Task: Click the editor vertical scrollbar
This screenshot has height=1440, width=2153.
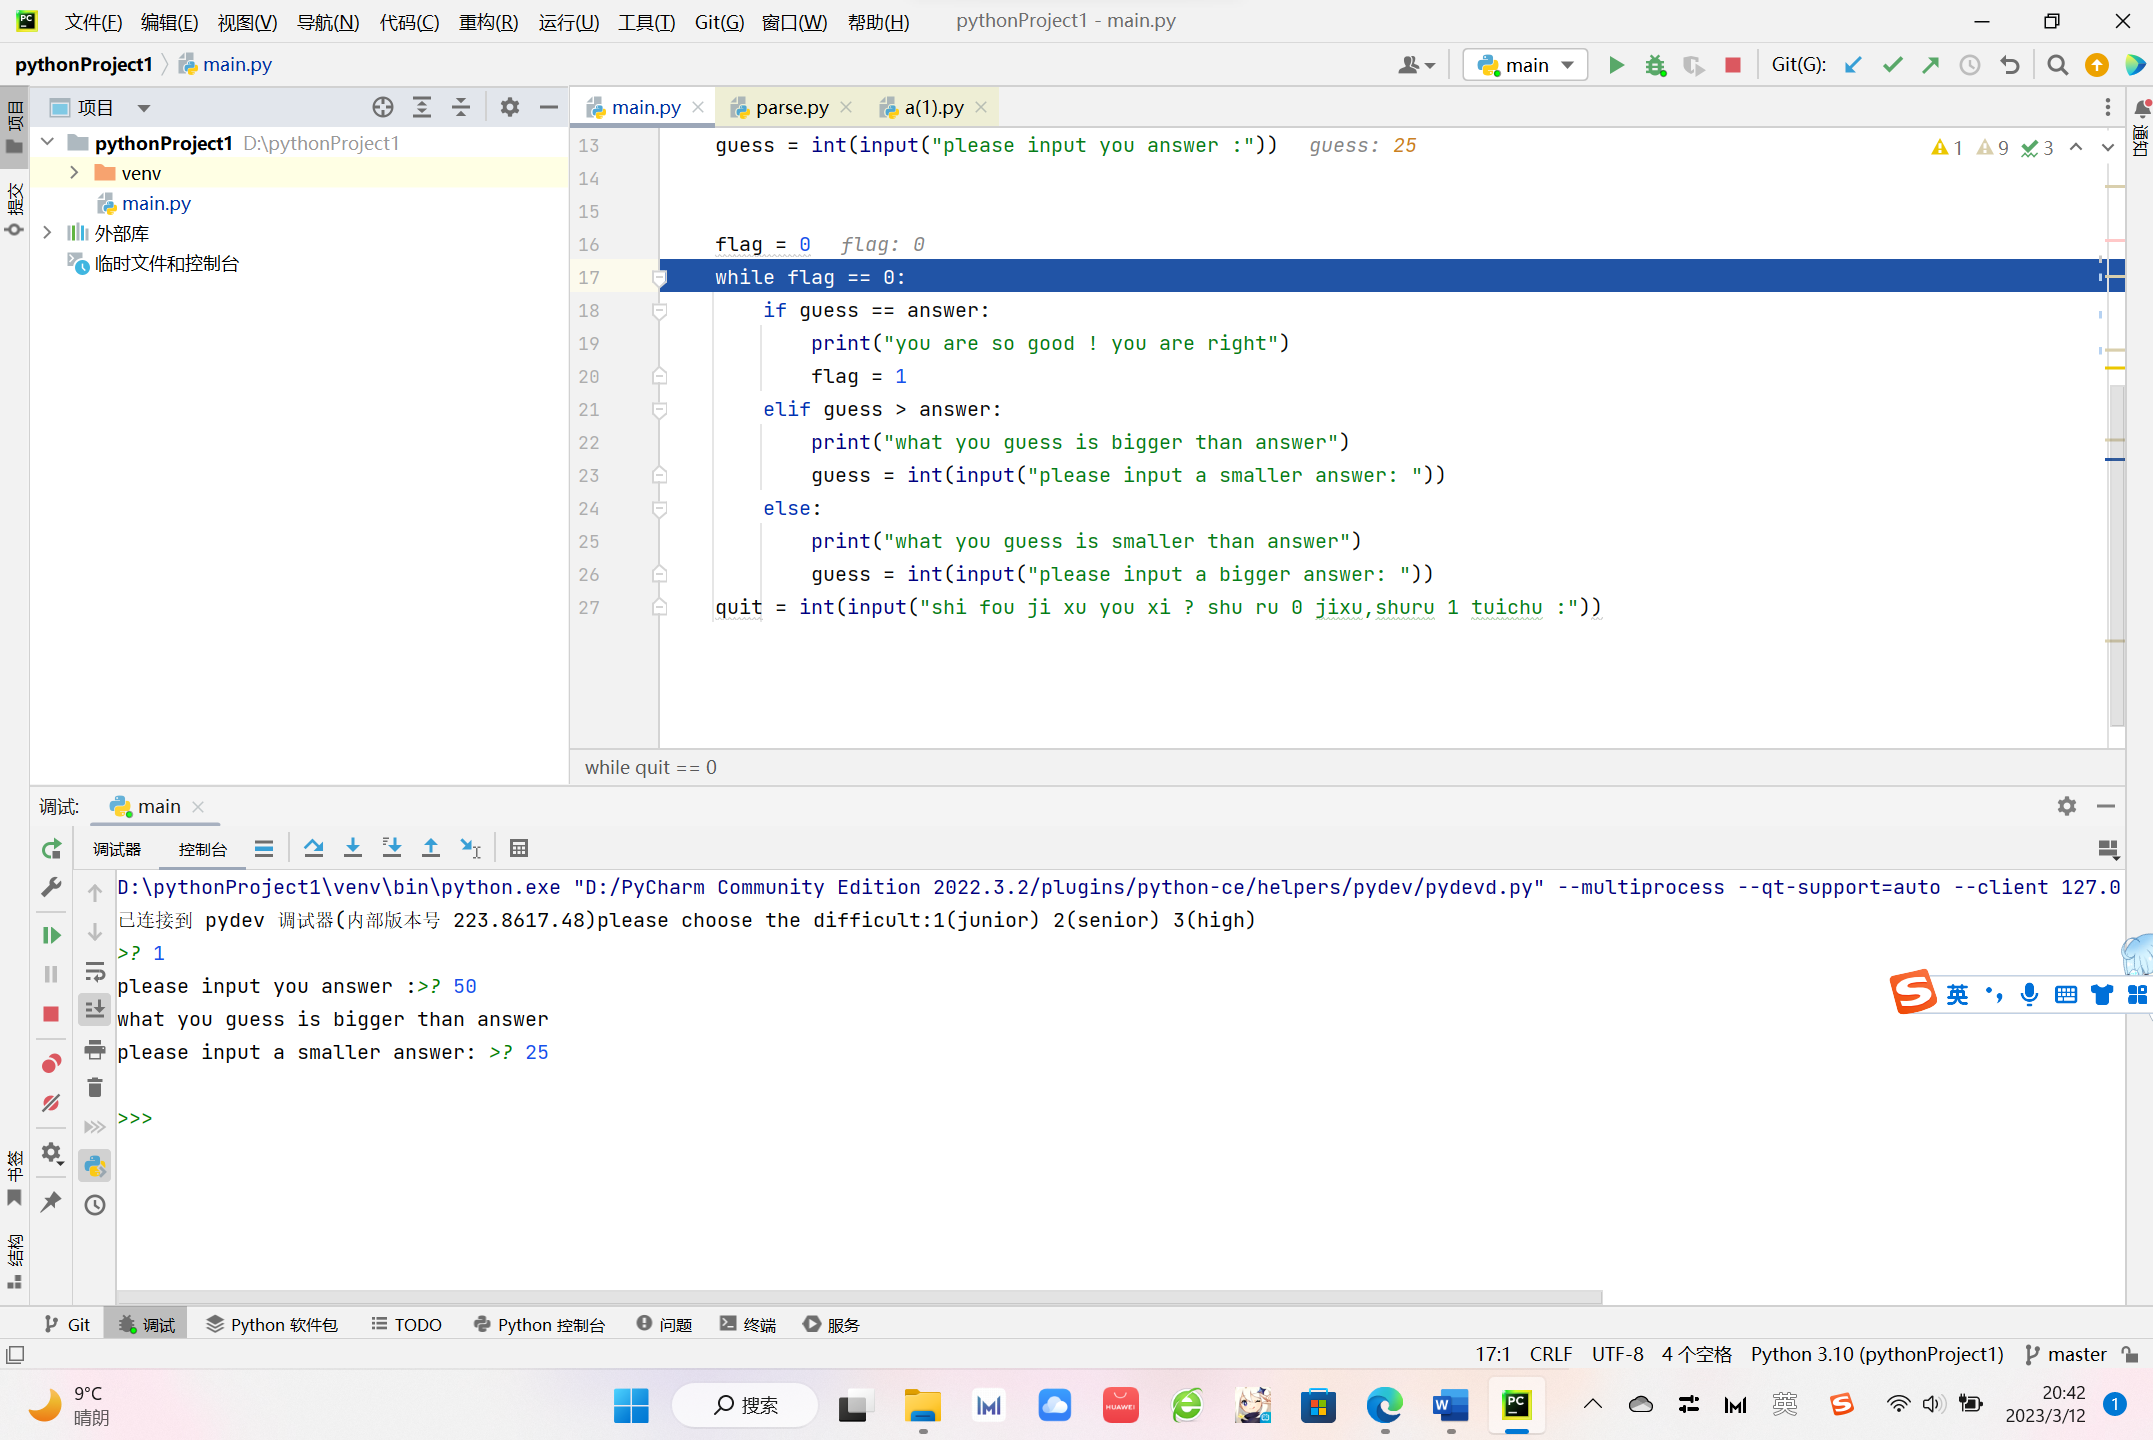Action: (2116, 550)
